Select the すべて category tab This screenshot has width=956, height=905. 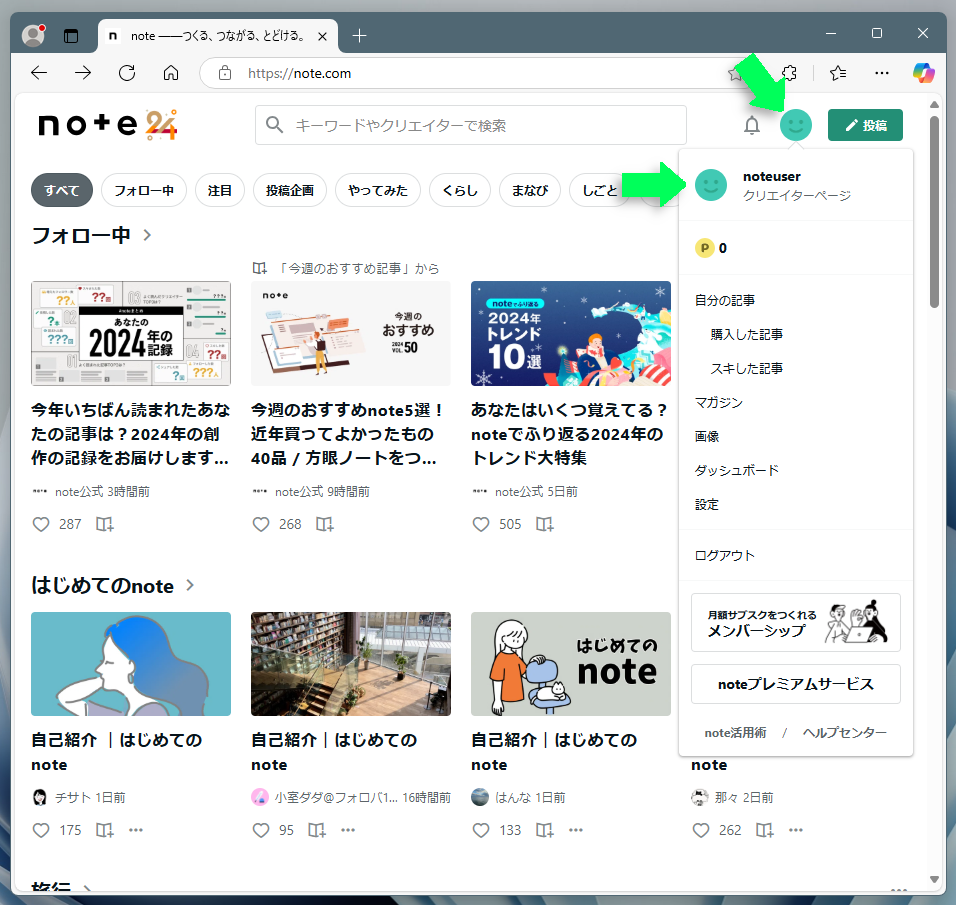pos(62,190)
